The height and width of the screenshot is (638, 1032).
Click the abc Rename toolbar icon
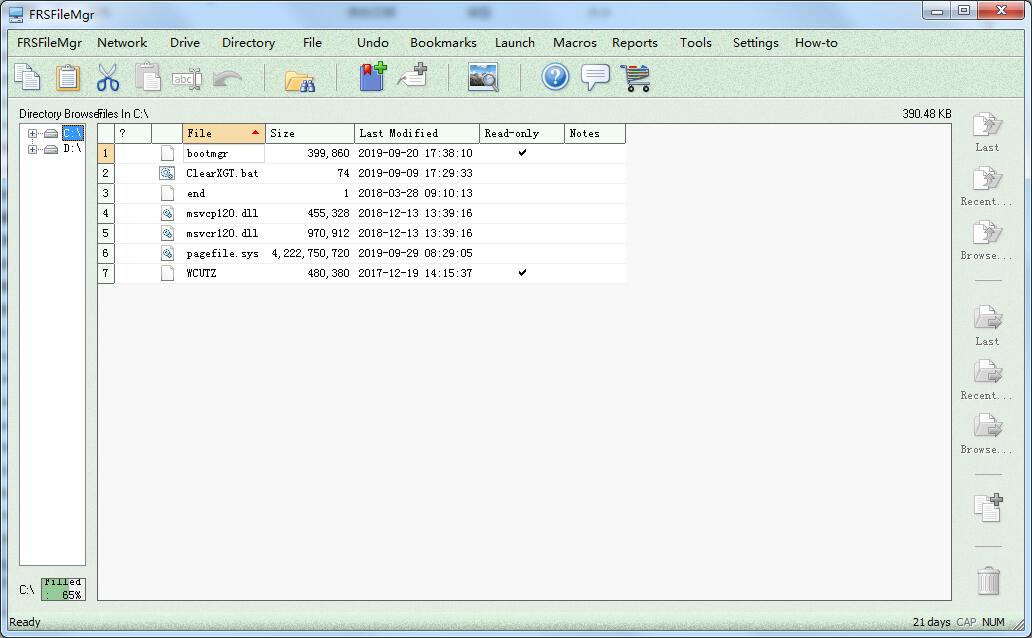point(187,79)
